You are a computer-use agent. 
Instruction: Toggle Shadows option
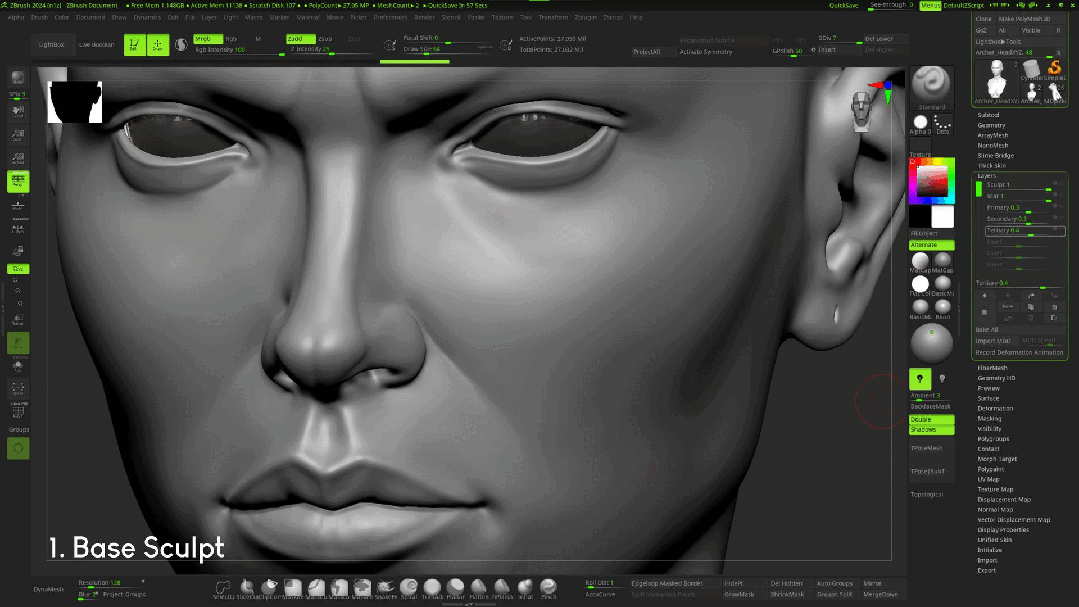[932, 429]
